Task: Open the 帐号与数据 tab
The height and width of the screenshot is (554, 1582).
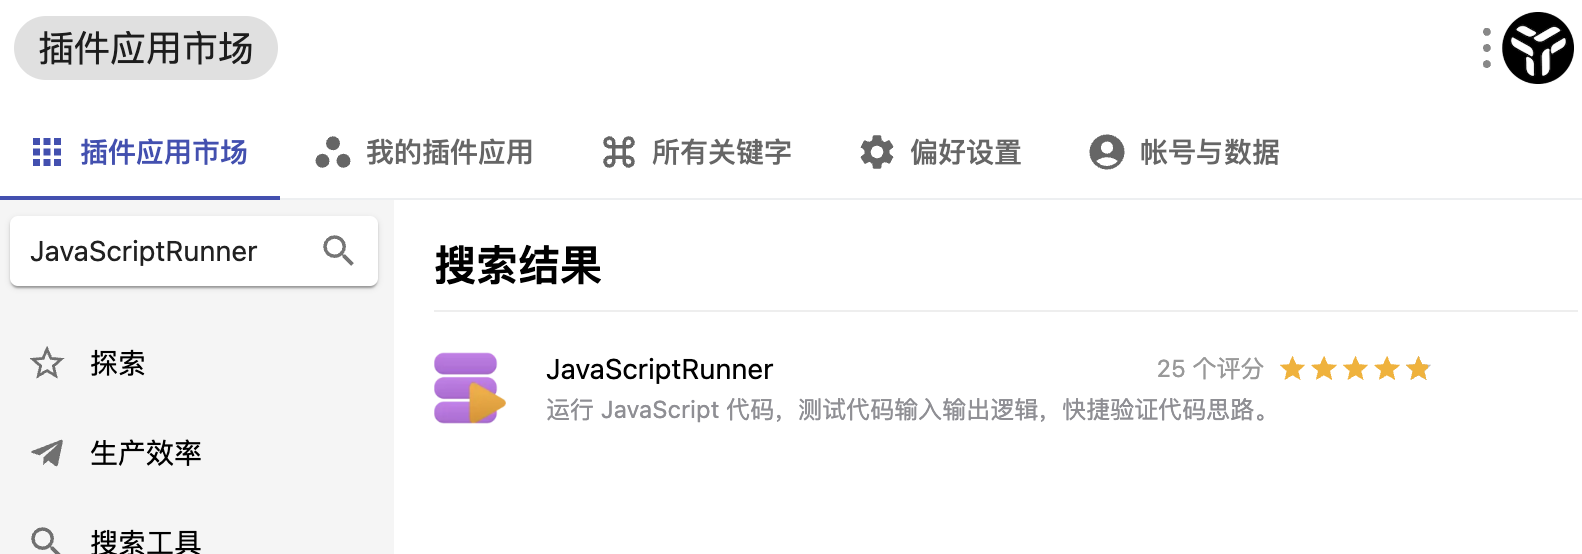Action: [1184, 152]
